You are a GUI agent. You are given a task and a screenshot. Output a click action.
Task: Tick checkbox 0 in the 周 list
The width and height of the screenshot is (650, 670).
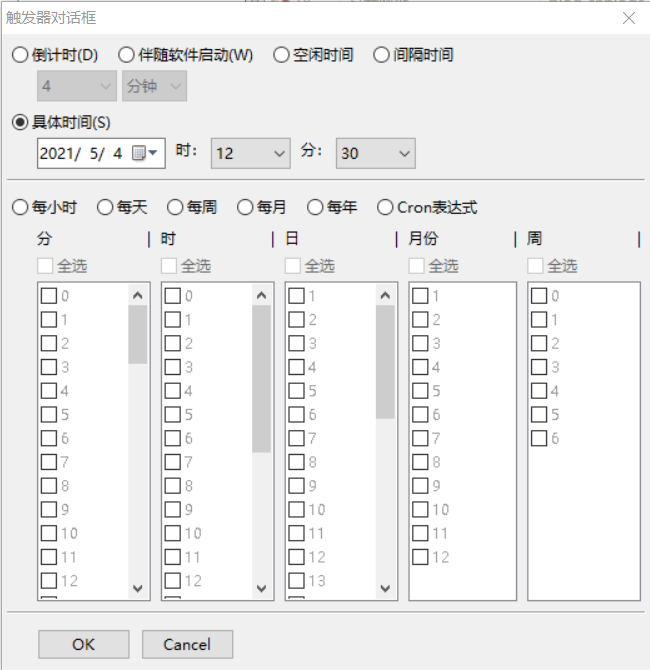pyautogui.click(x=539, y=296)
